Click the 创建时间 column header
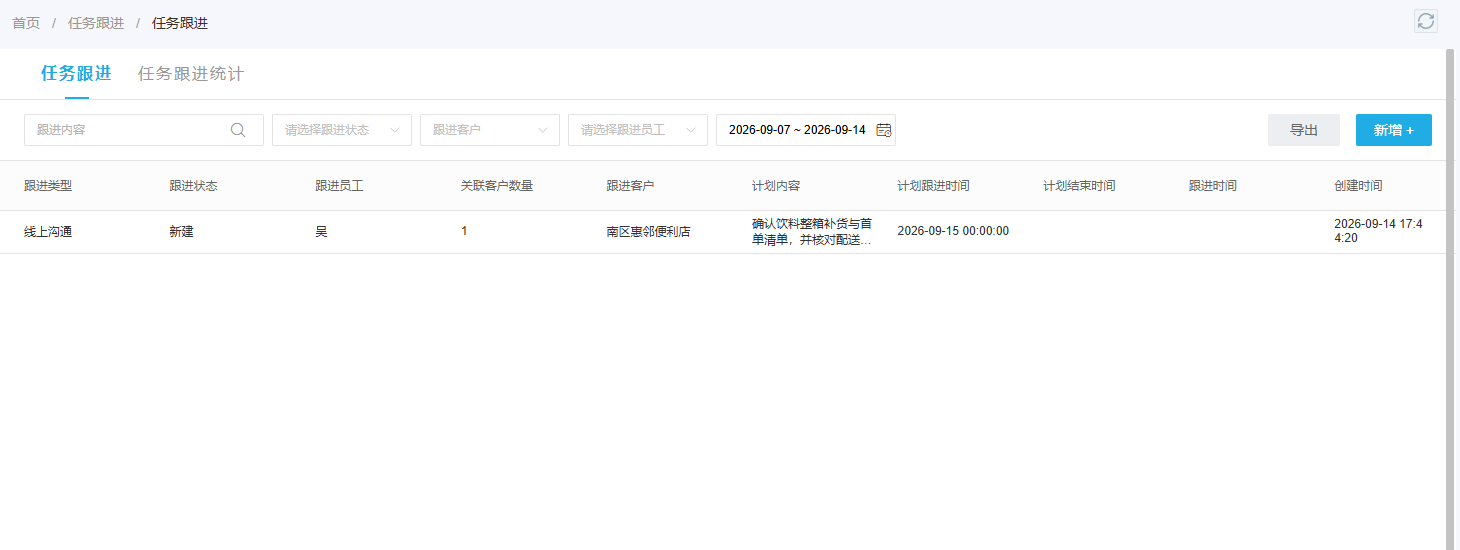This screenshot has width=1460, height=550. point(1358,186)
